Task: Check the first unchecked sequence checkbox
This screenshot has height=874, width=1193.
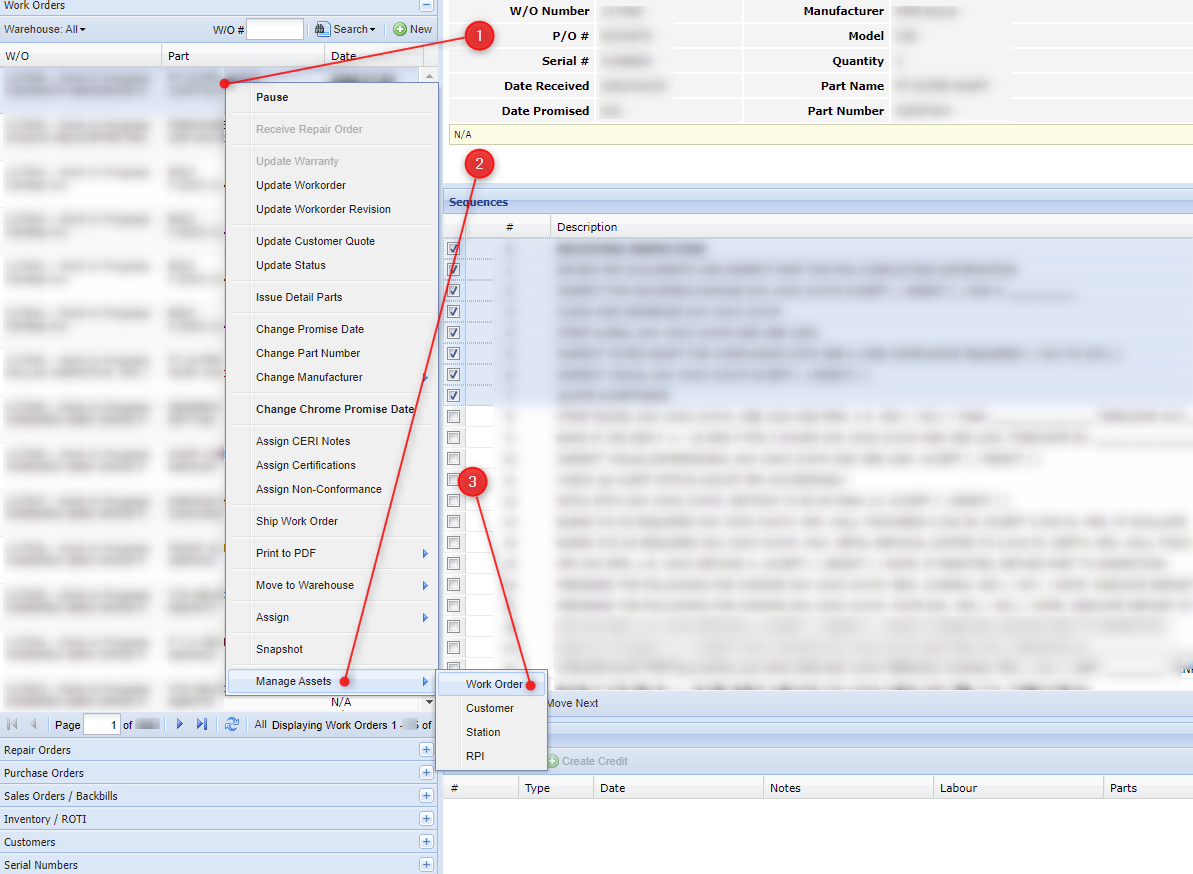Action: pyautogui.click(x=453, y=417)
